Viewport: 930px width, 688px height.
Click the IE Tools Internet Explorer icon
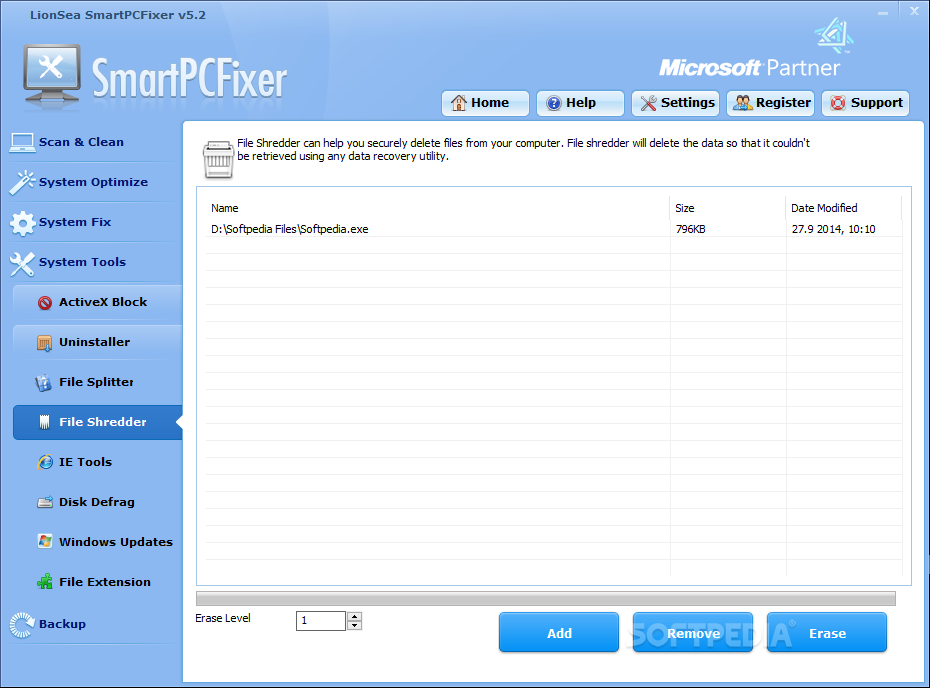coord(45,462)
